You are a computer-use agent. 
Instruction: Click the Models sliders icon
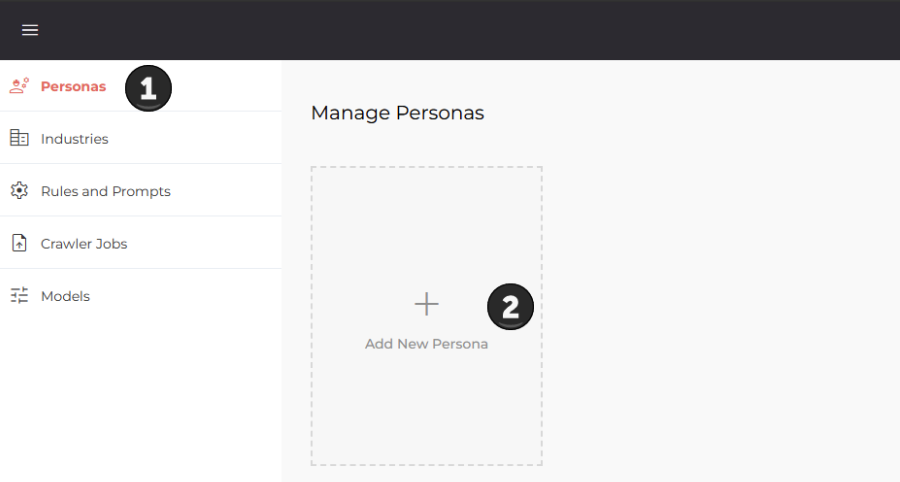point(19,296)
